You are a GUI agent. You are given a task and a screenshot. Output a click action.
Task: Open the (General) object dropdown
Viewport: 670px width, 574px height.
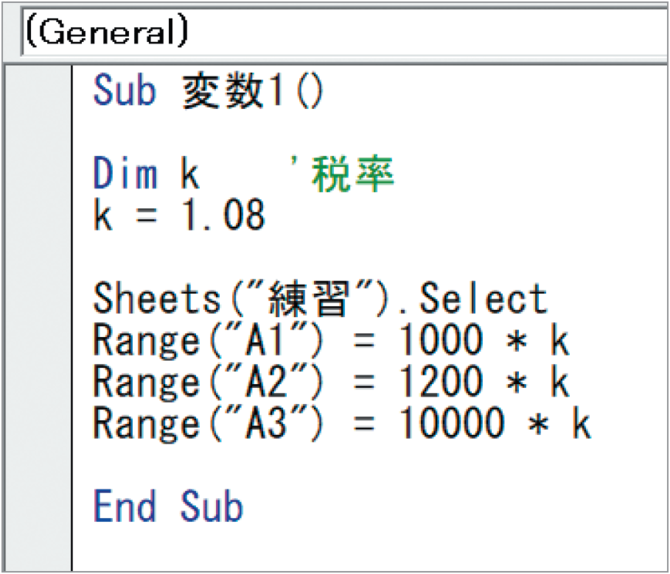click(x=345, y=32)
